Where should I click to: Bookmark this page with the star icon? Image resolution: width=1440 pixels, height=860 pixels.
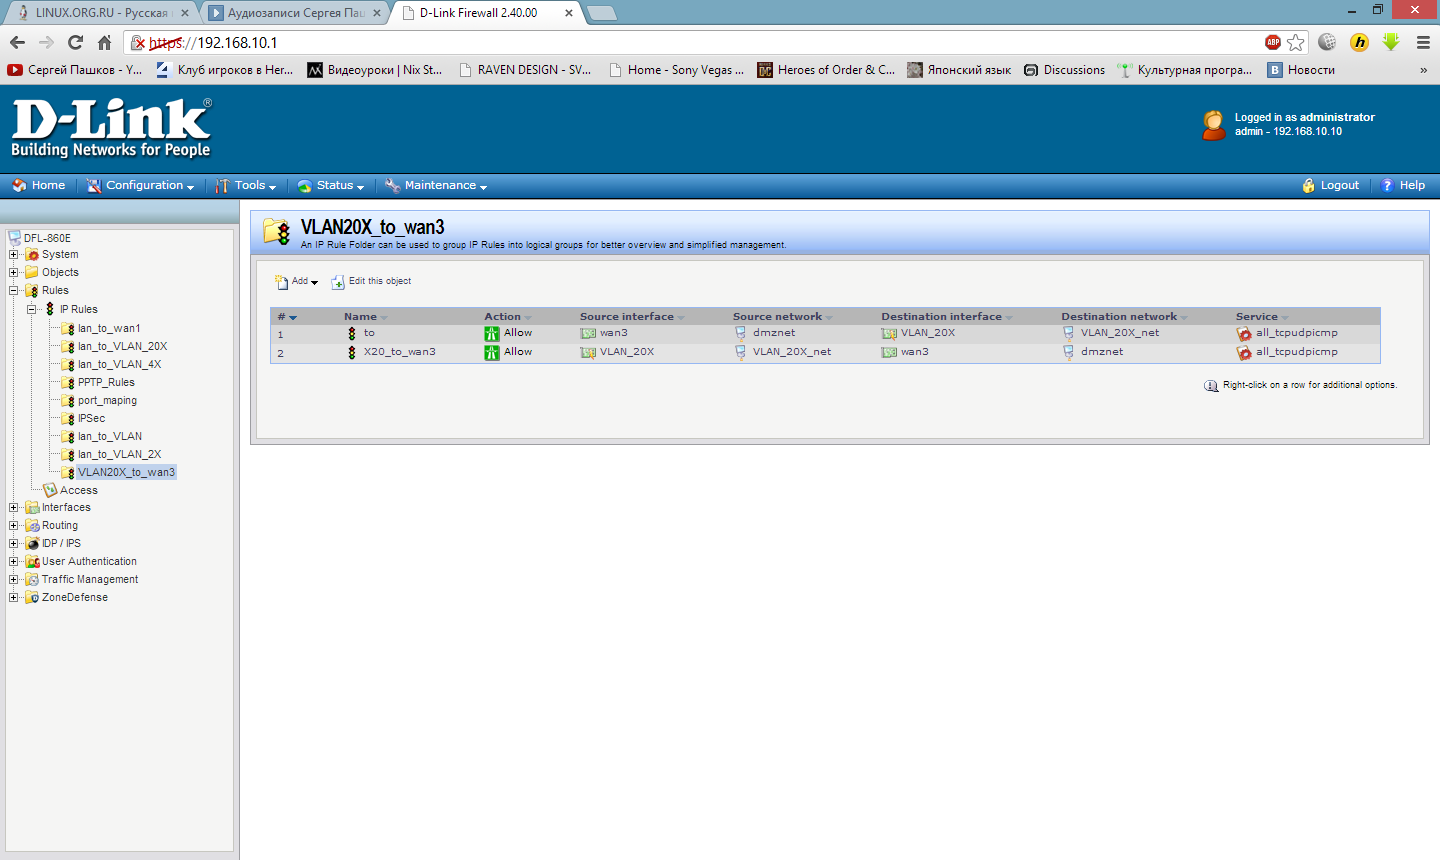1296,42
